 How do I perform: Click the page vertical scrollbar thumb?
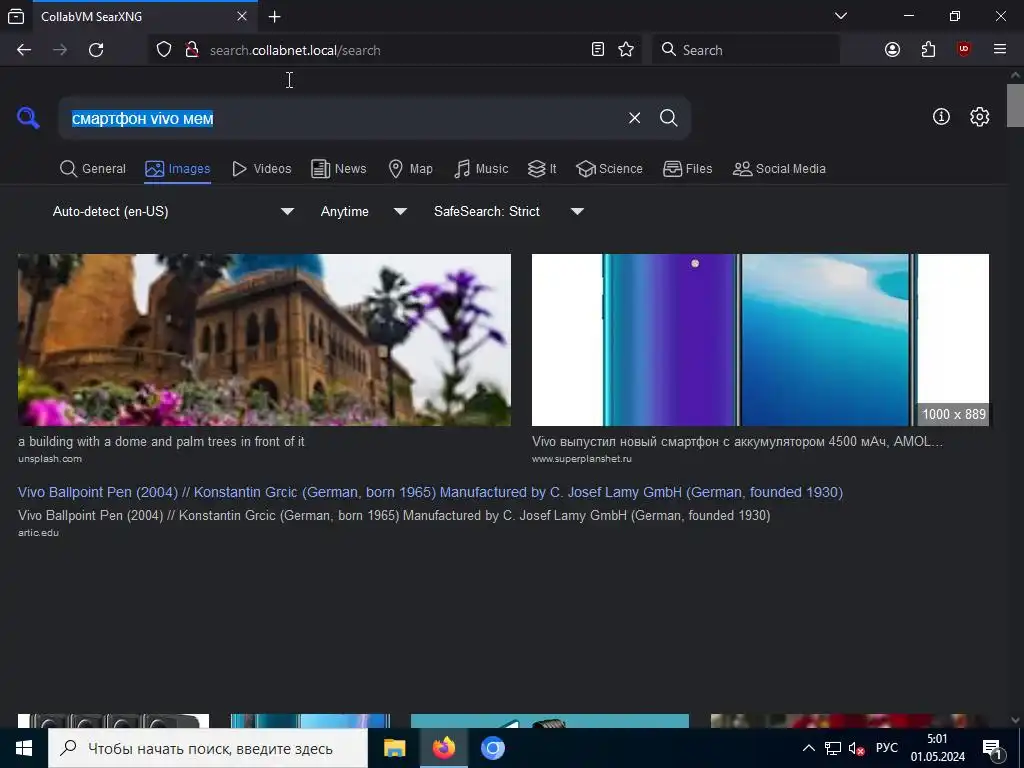click(1015, 105)
